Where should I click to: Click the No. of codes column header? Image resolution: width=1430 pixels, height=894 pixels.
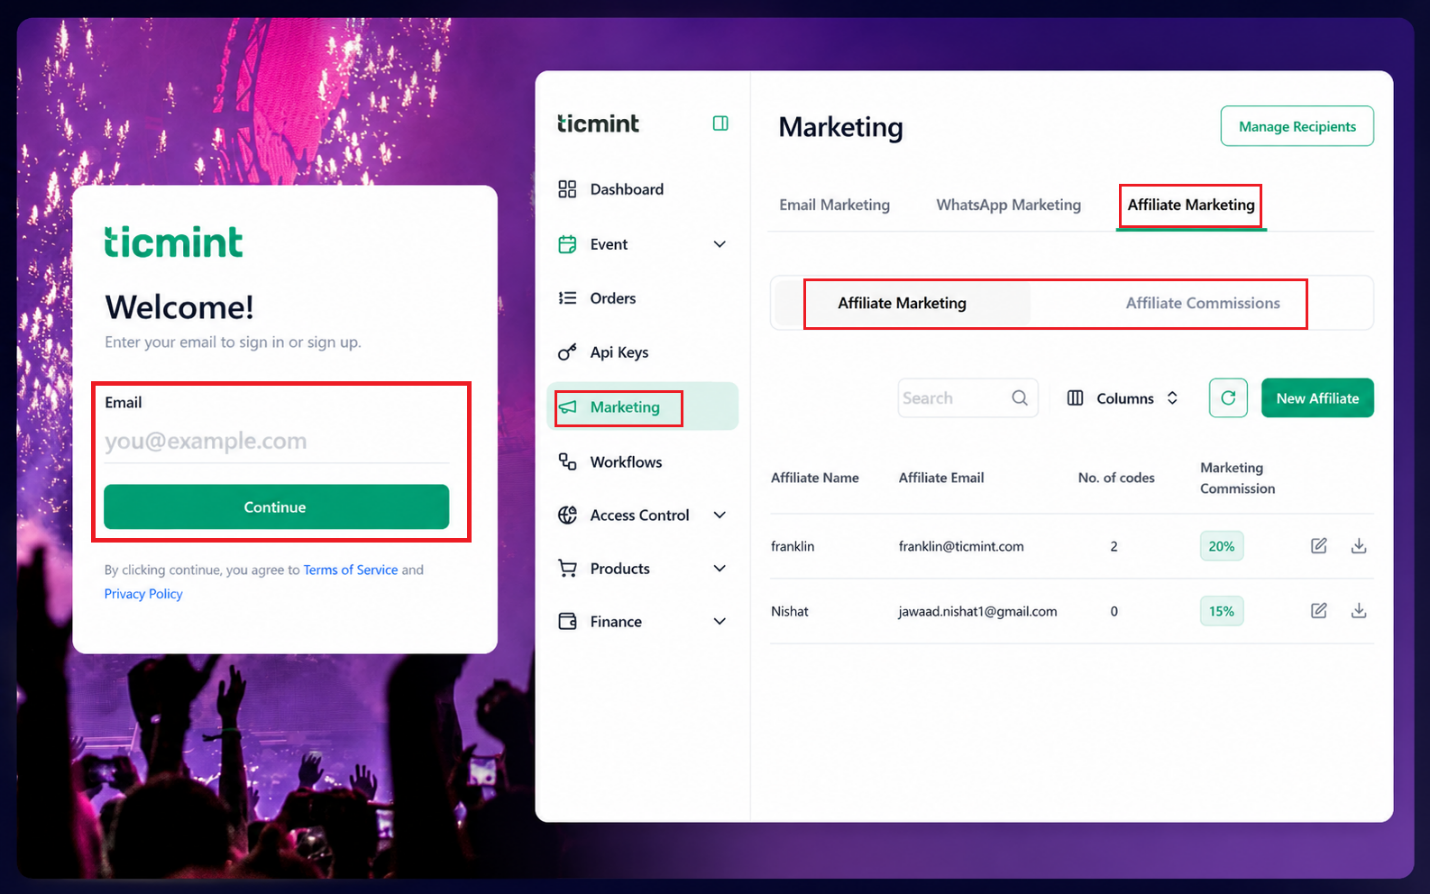(x=1116, y=478)
